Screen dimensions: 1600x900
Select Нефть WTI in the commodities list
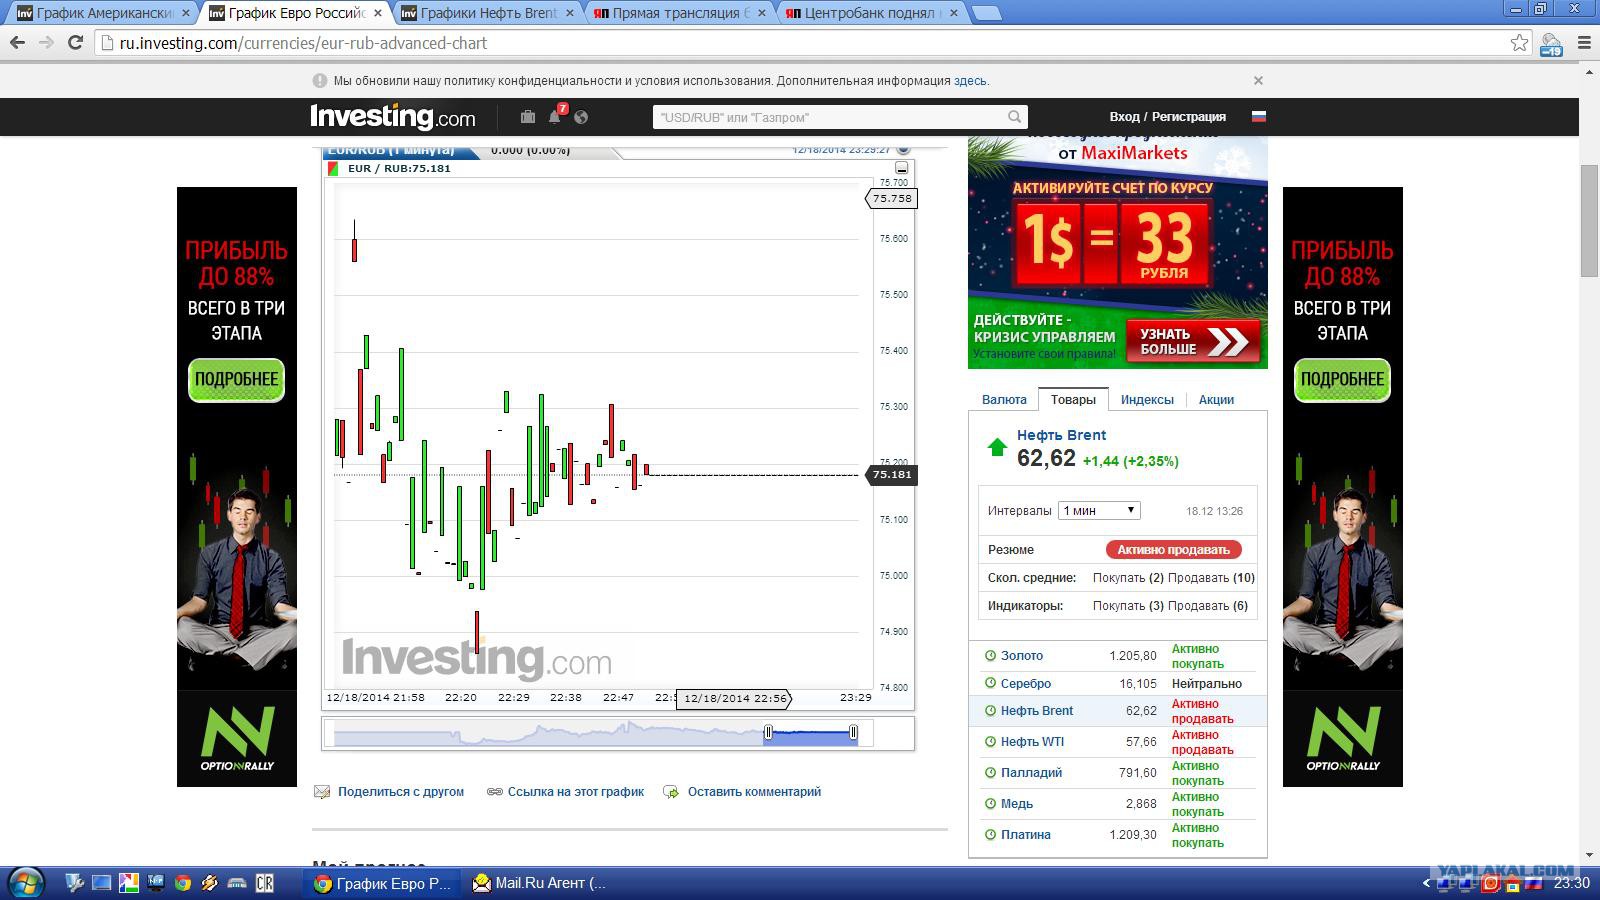click(x=1032, y=742)
